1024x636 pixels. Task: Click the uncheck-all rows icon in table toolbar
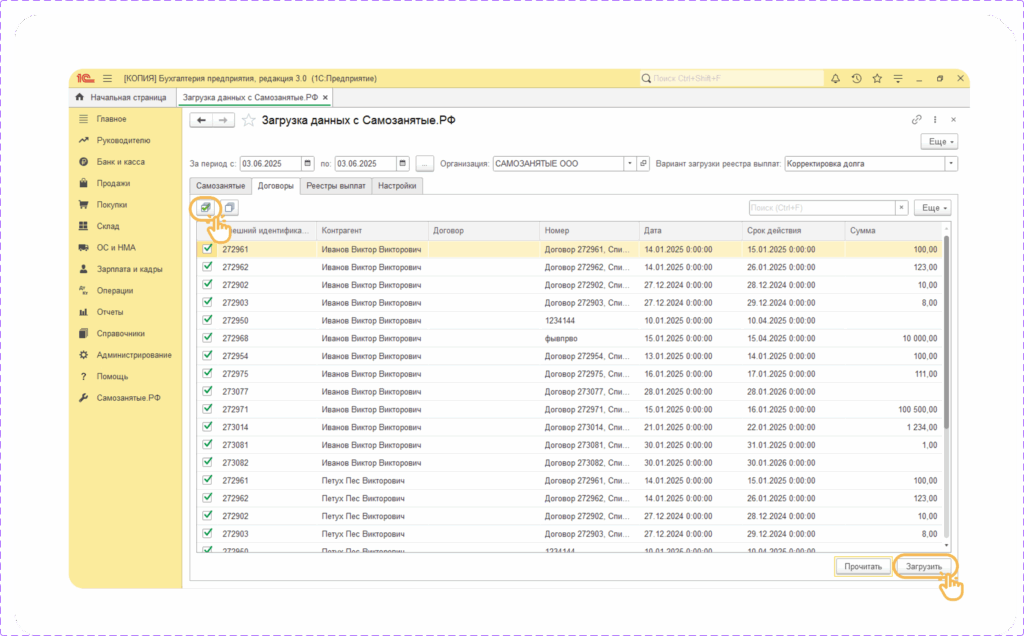click(229, 208)
